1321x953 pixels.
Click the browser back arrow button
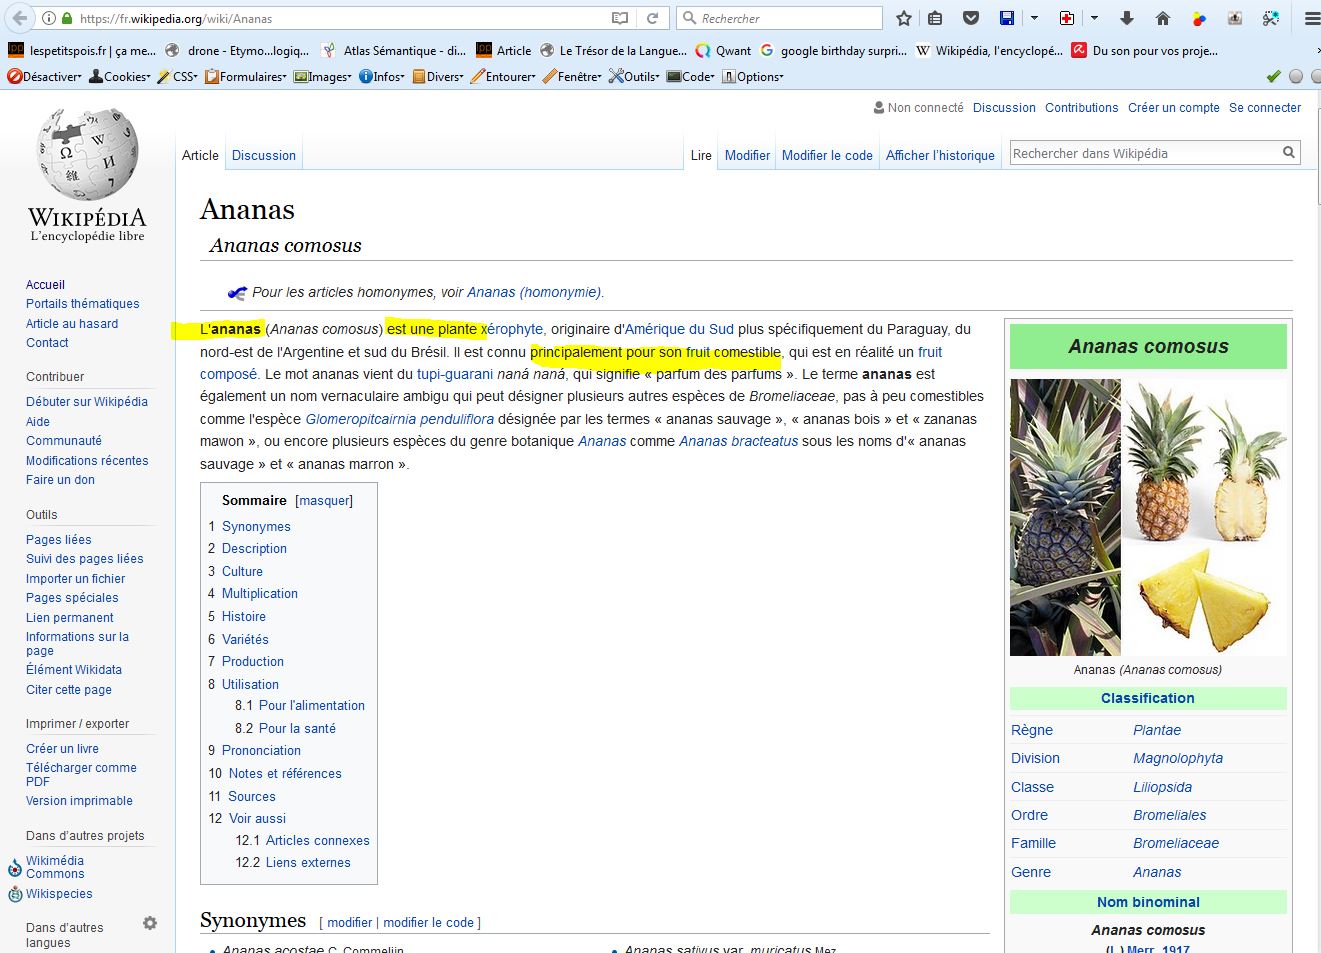(x=21, y=18)
